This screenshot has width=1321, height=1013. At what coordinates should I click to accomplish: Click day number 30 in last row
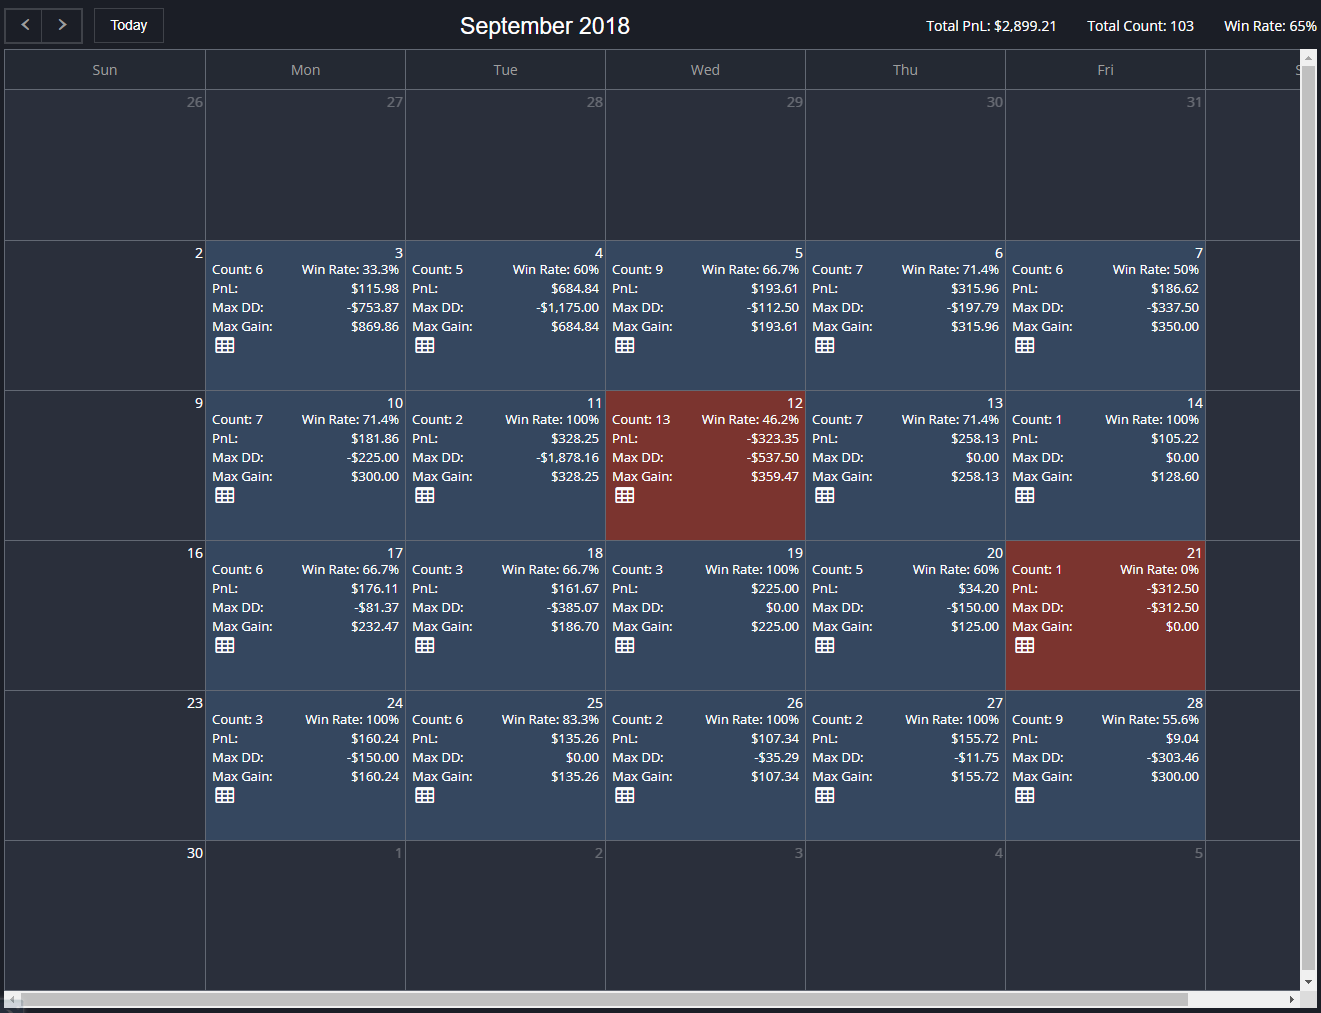point(195,853)
